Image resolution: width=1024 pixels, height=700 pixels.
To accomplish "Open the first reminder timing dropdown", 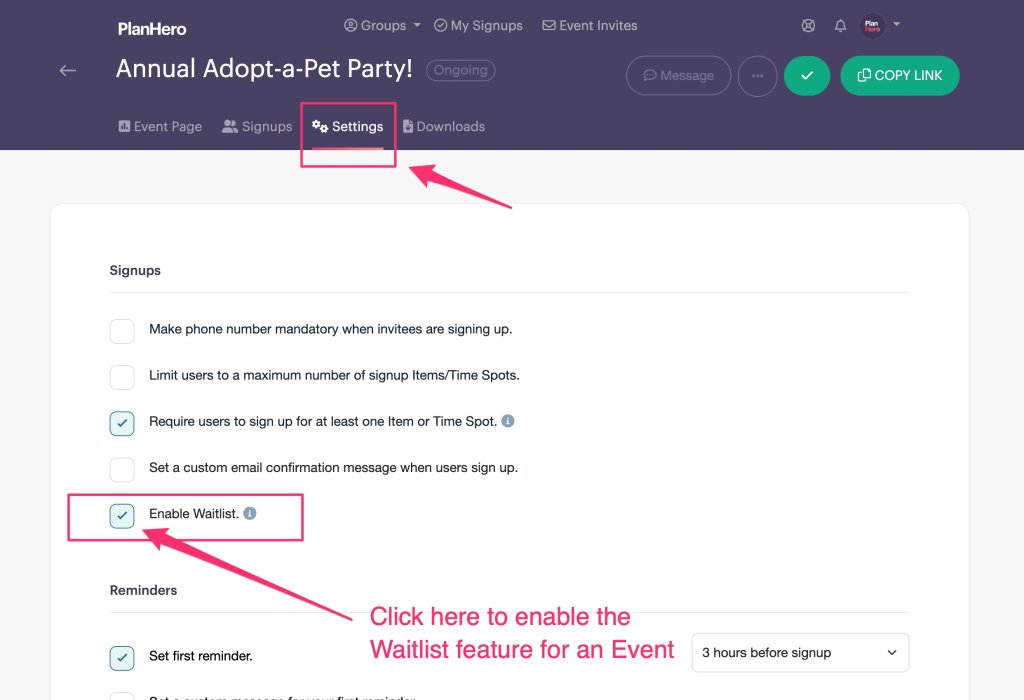I will pyautogui.click(x=799, y=652).
